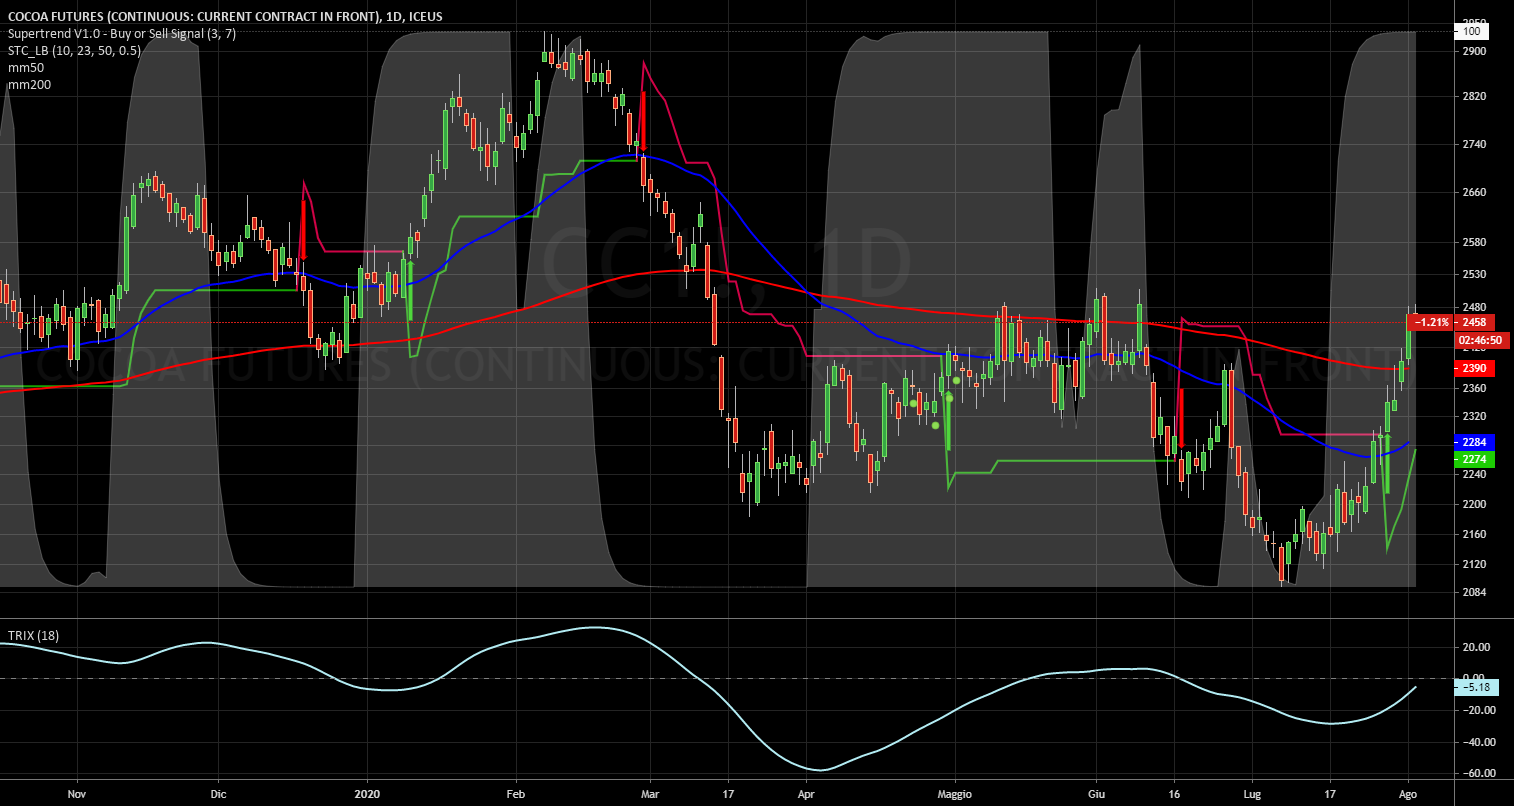Select the mm50 indicator label
Screen dimensions: 1514x806
[x=26, y=67]
